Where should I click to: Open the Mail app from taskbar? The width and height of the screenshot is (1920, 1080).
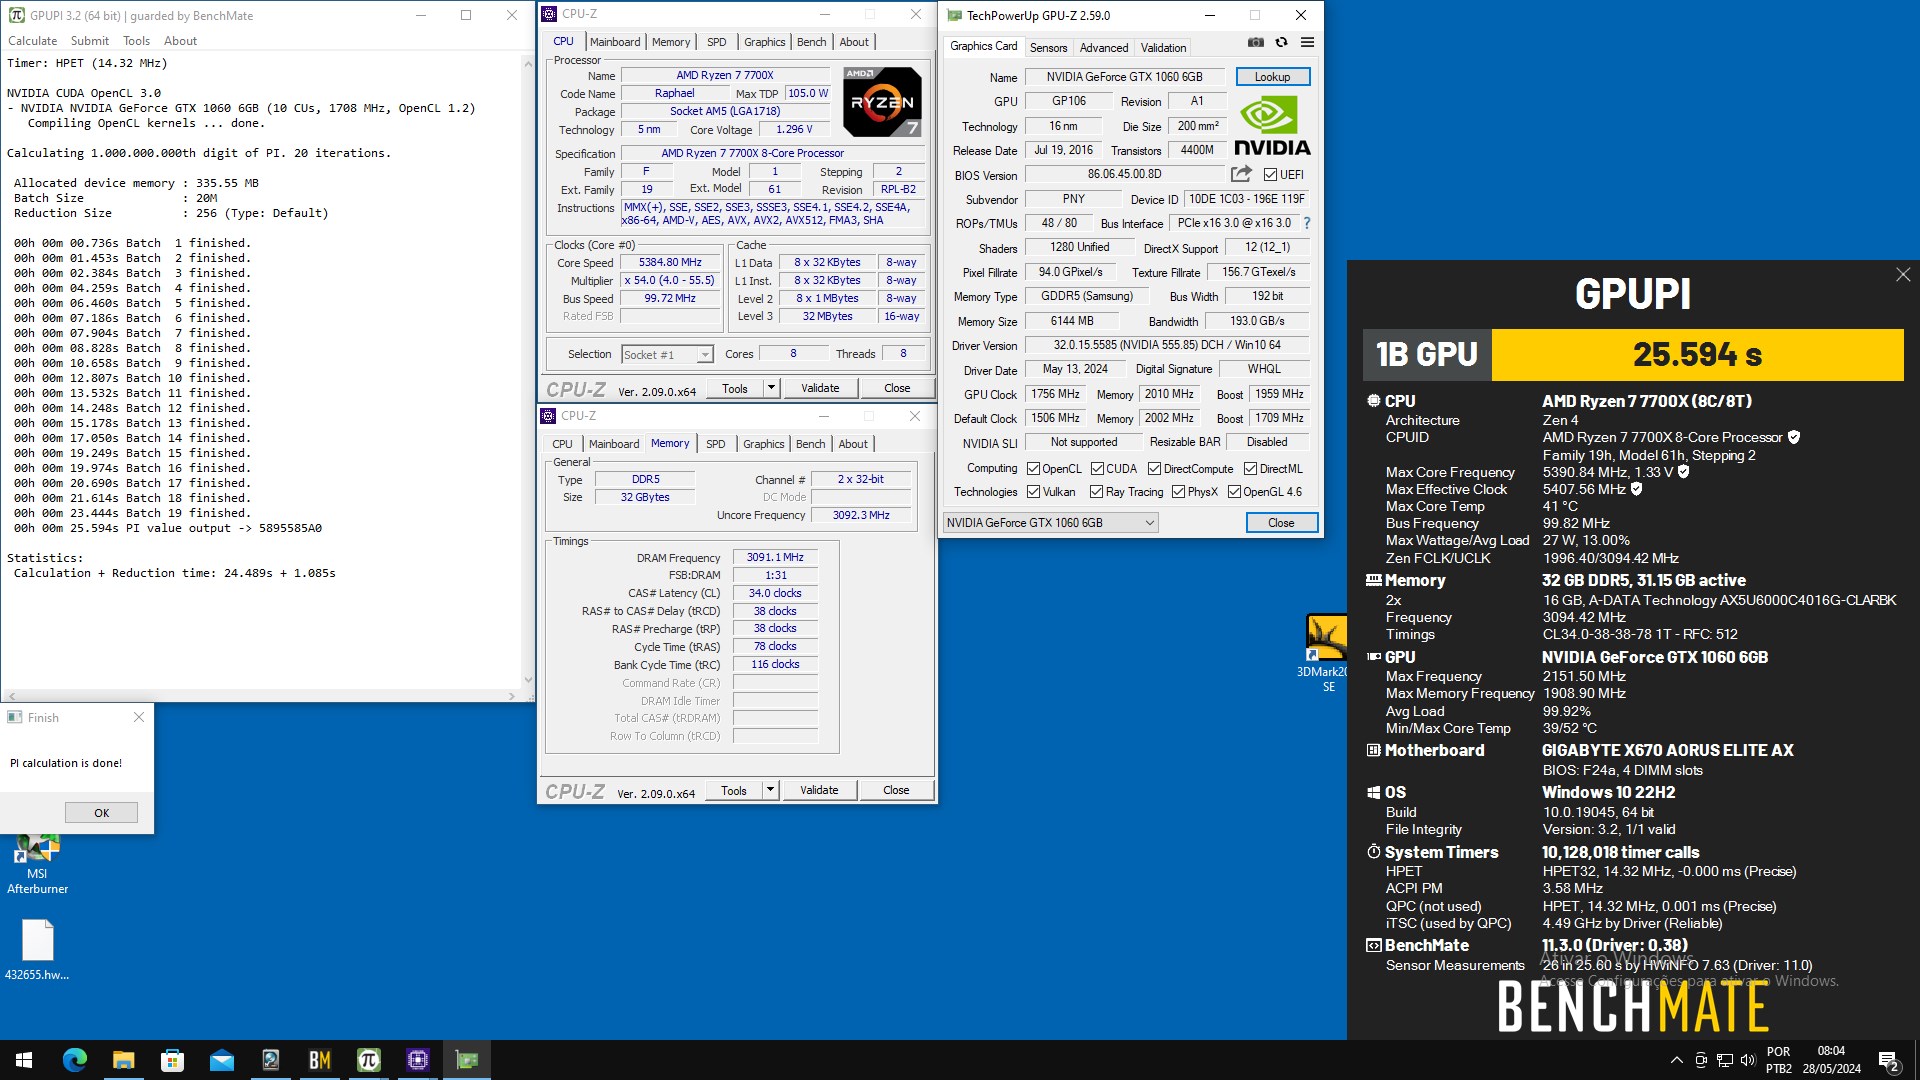point(221,1060)
